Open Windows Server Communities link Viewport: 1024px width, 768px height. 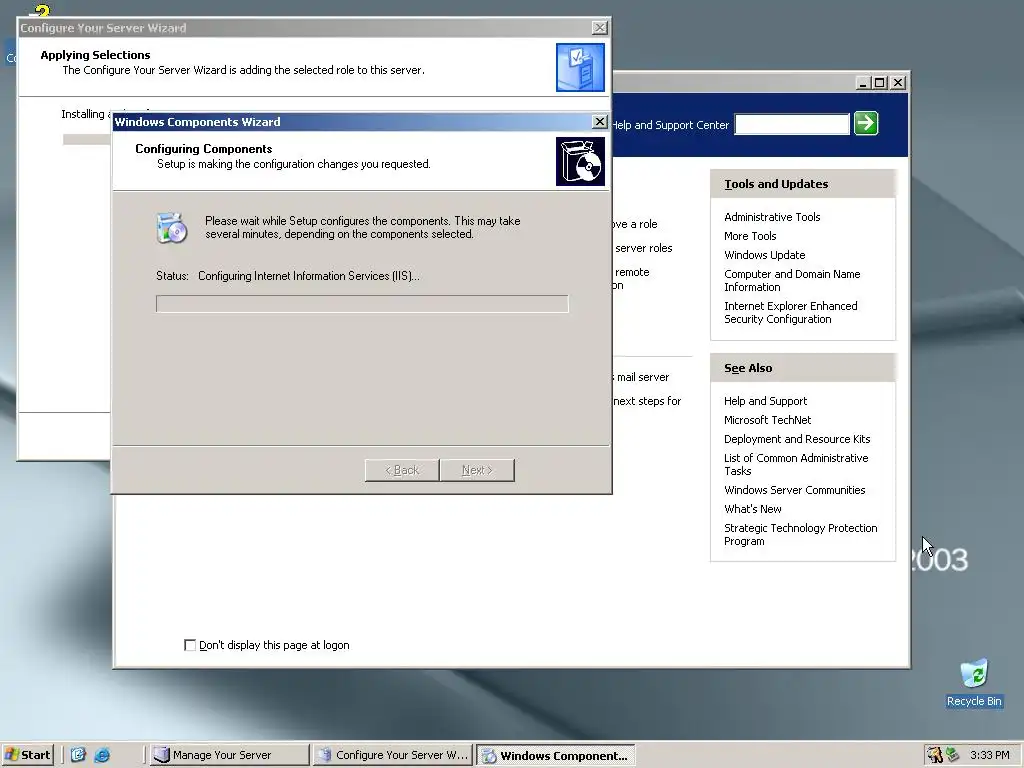tap(794, 490)
